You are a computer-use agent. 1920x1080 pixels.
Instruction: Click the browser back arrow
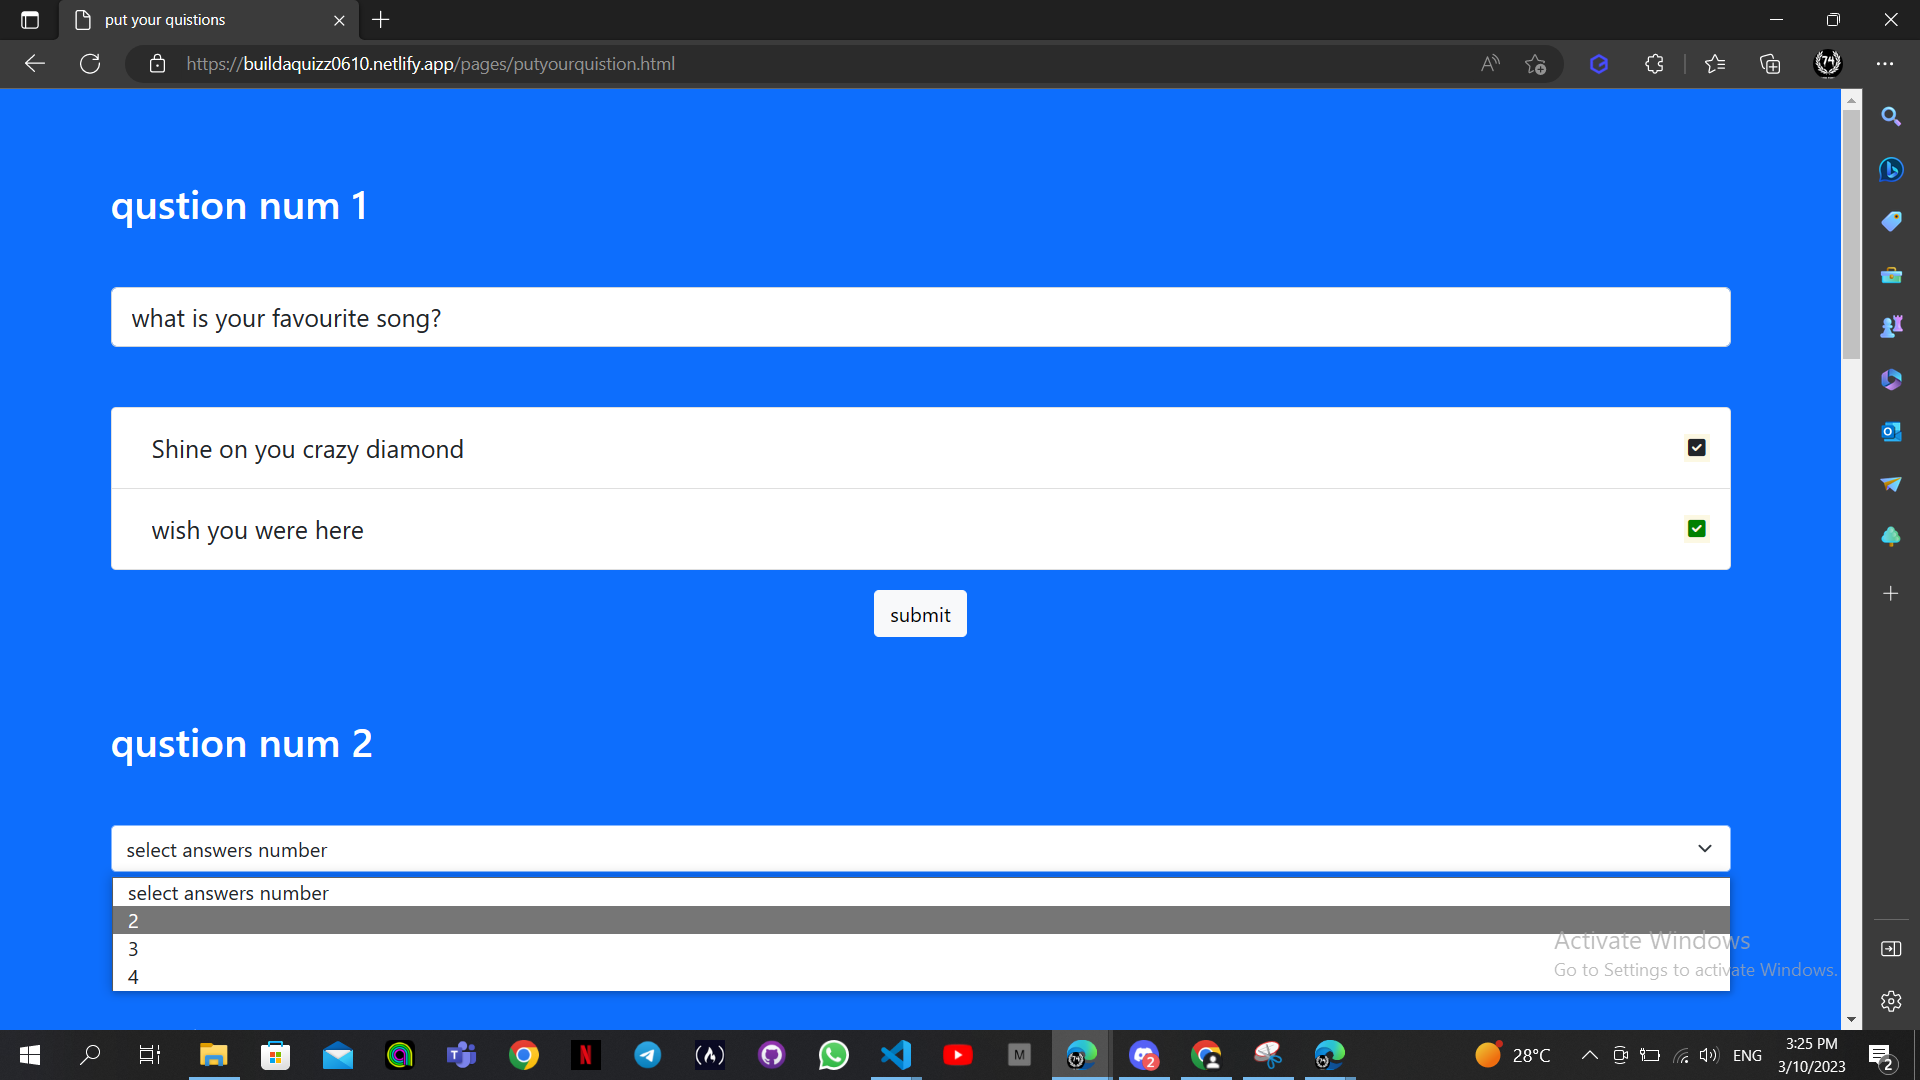click(x=35, y=64)
